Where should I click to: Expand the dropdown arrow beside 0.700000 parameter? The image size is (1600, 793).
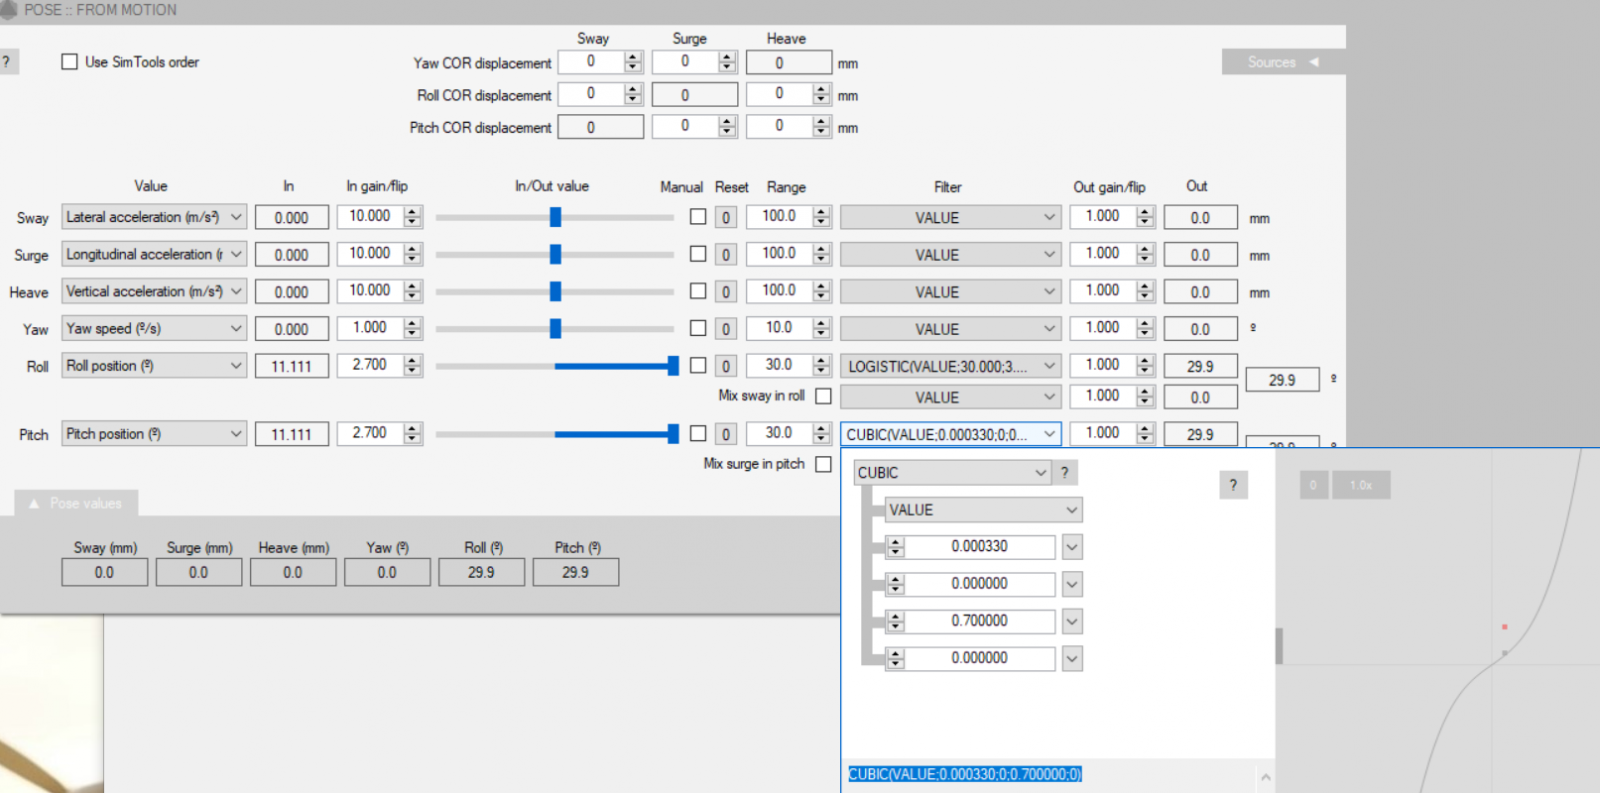(1072, 622)
